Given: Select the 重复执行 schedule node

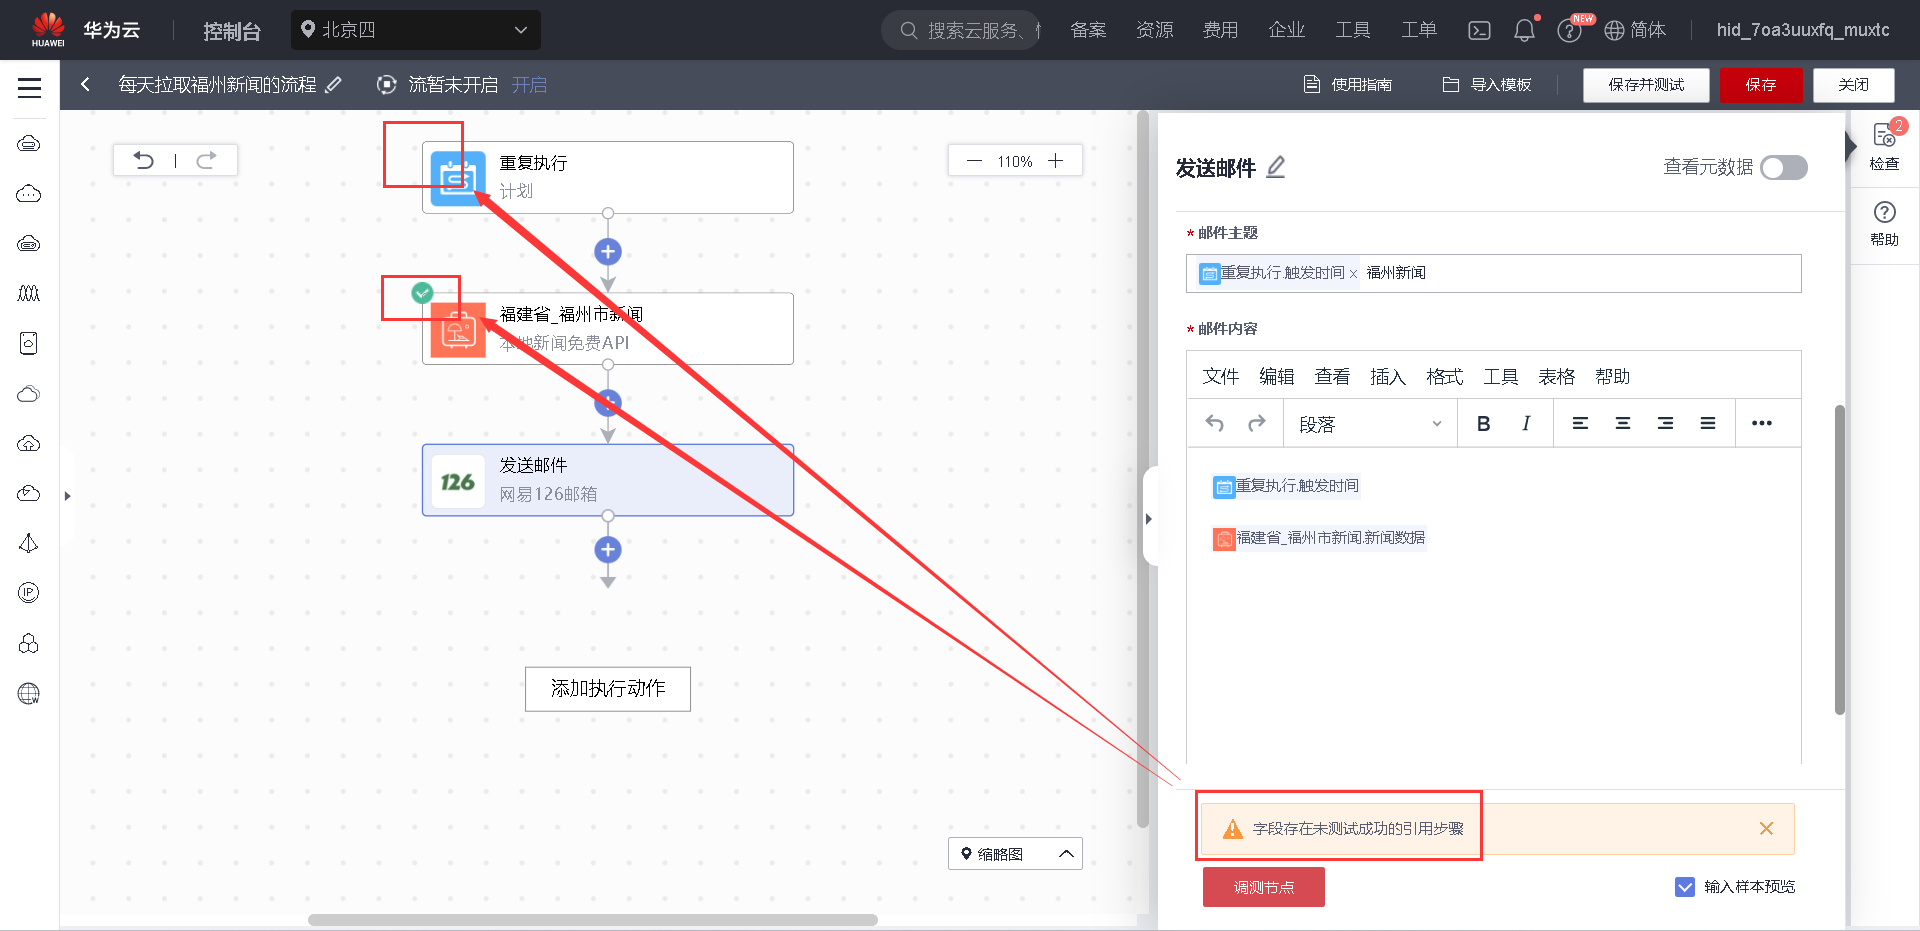Looking at the screenshot, I should [x=608, y=177].
